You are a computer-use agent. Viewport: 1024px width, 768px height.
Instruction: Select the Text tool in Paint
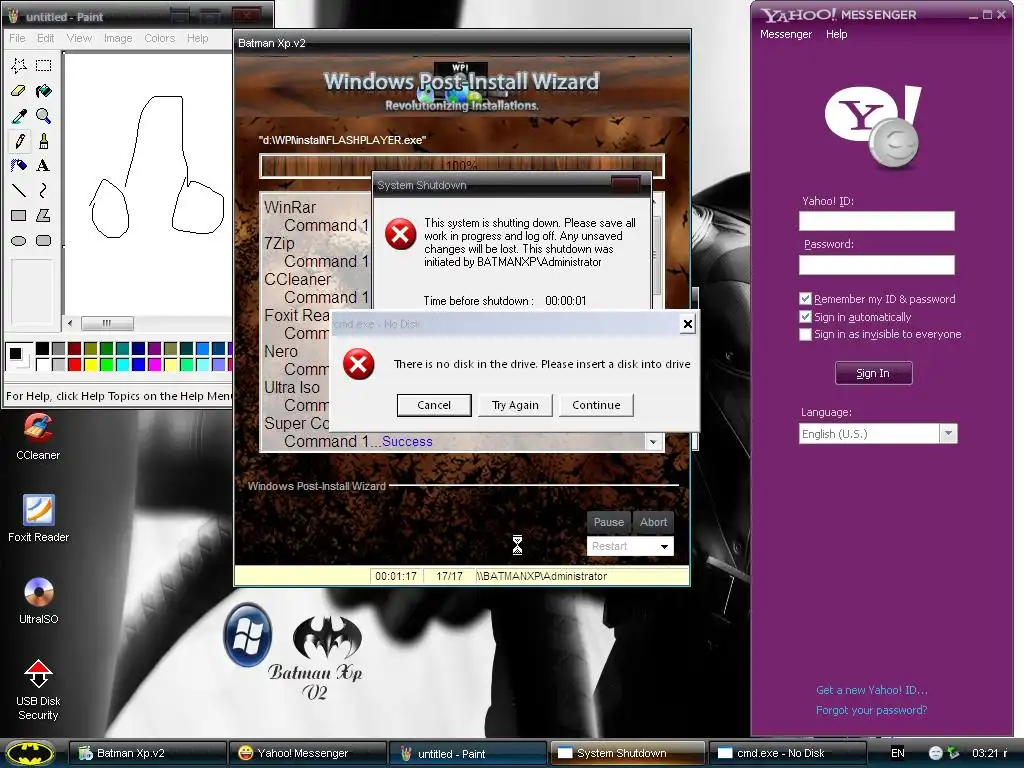click(44, 165)
